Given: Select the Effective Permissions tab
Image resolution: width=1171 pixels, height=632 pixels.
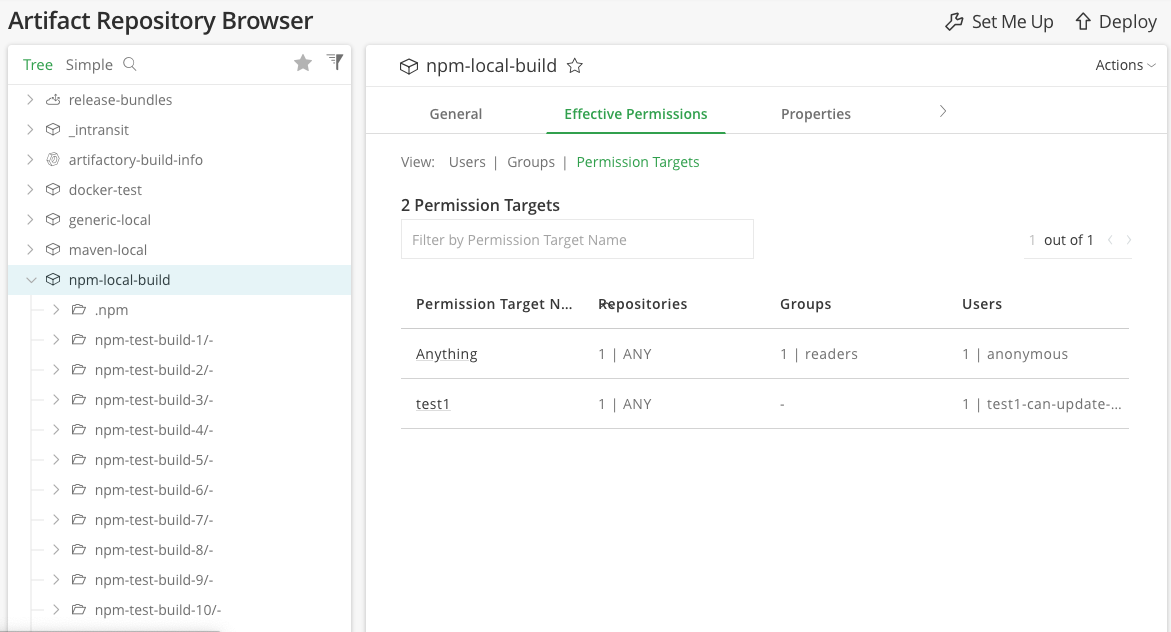Looking at the screenshot, I should point(636,114).
